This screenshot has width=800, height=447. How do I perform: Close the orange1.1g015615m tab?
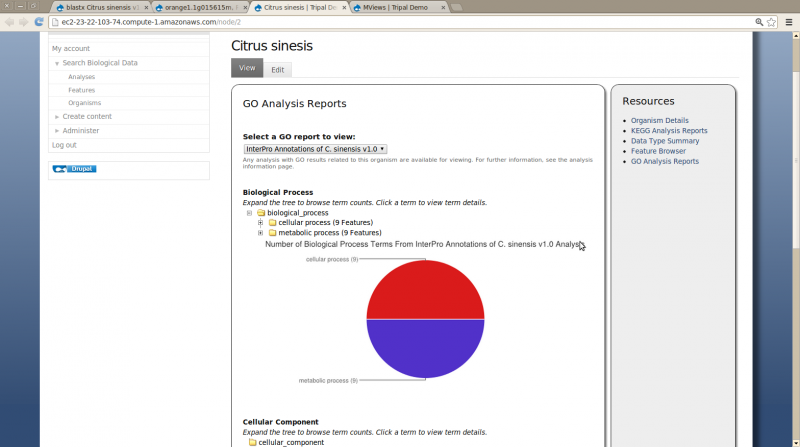tap(245, 8)
